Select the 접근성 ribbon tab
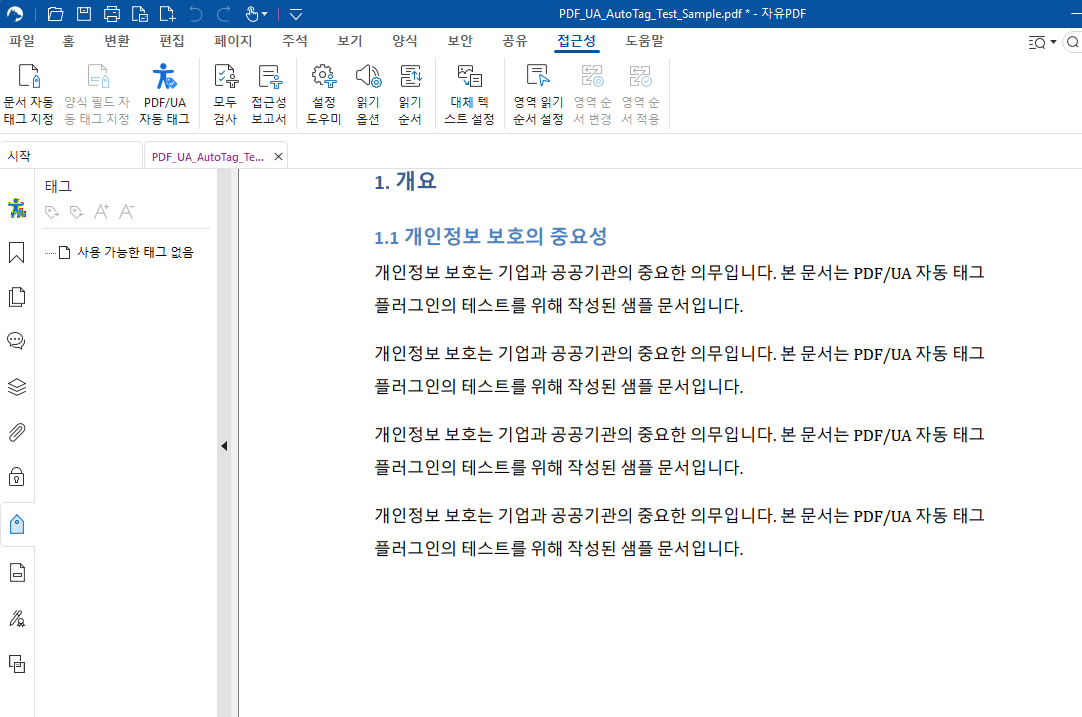Screen dimensions: 1082x717 [x=576, y=41]
